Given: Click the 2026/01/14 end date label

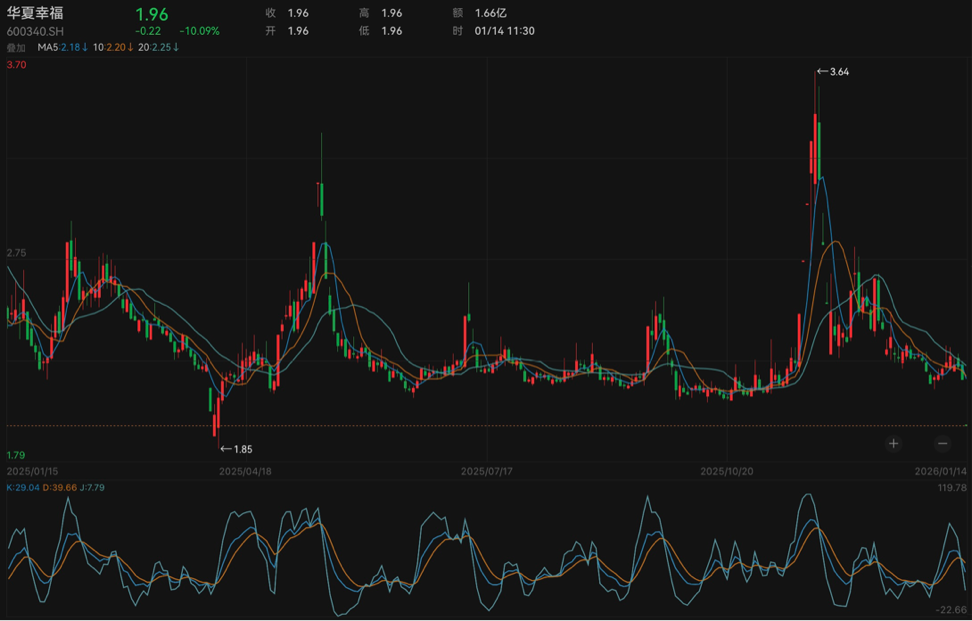Looking at the screenshot, I should pyautogui.click(x=940, y=472).
